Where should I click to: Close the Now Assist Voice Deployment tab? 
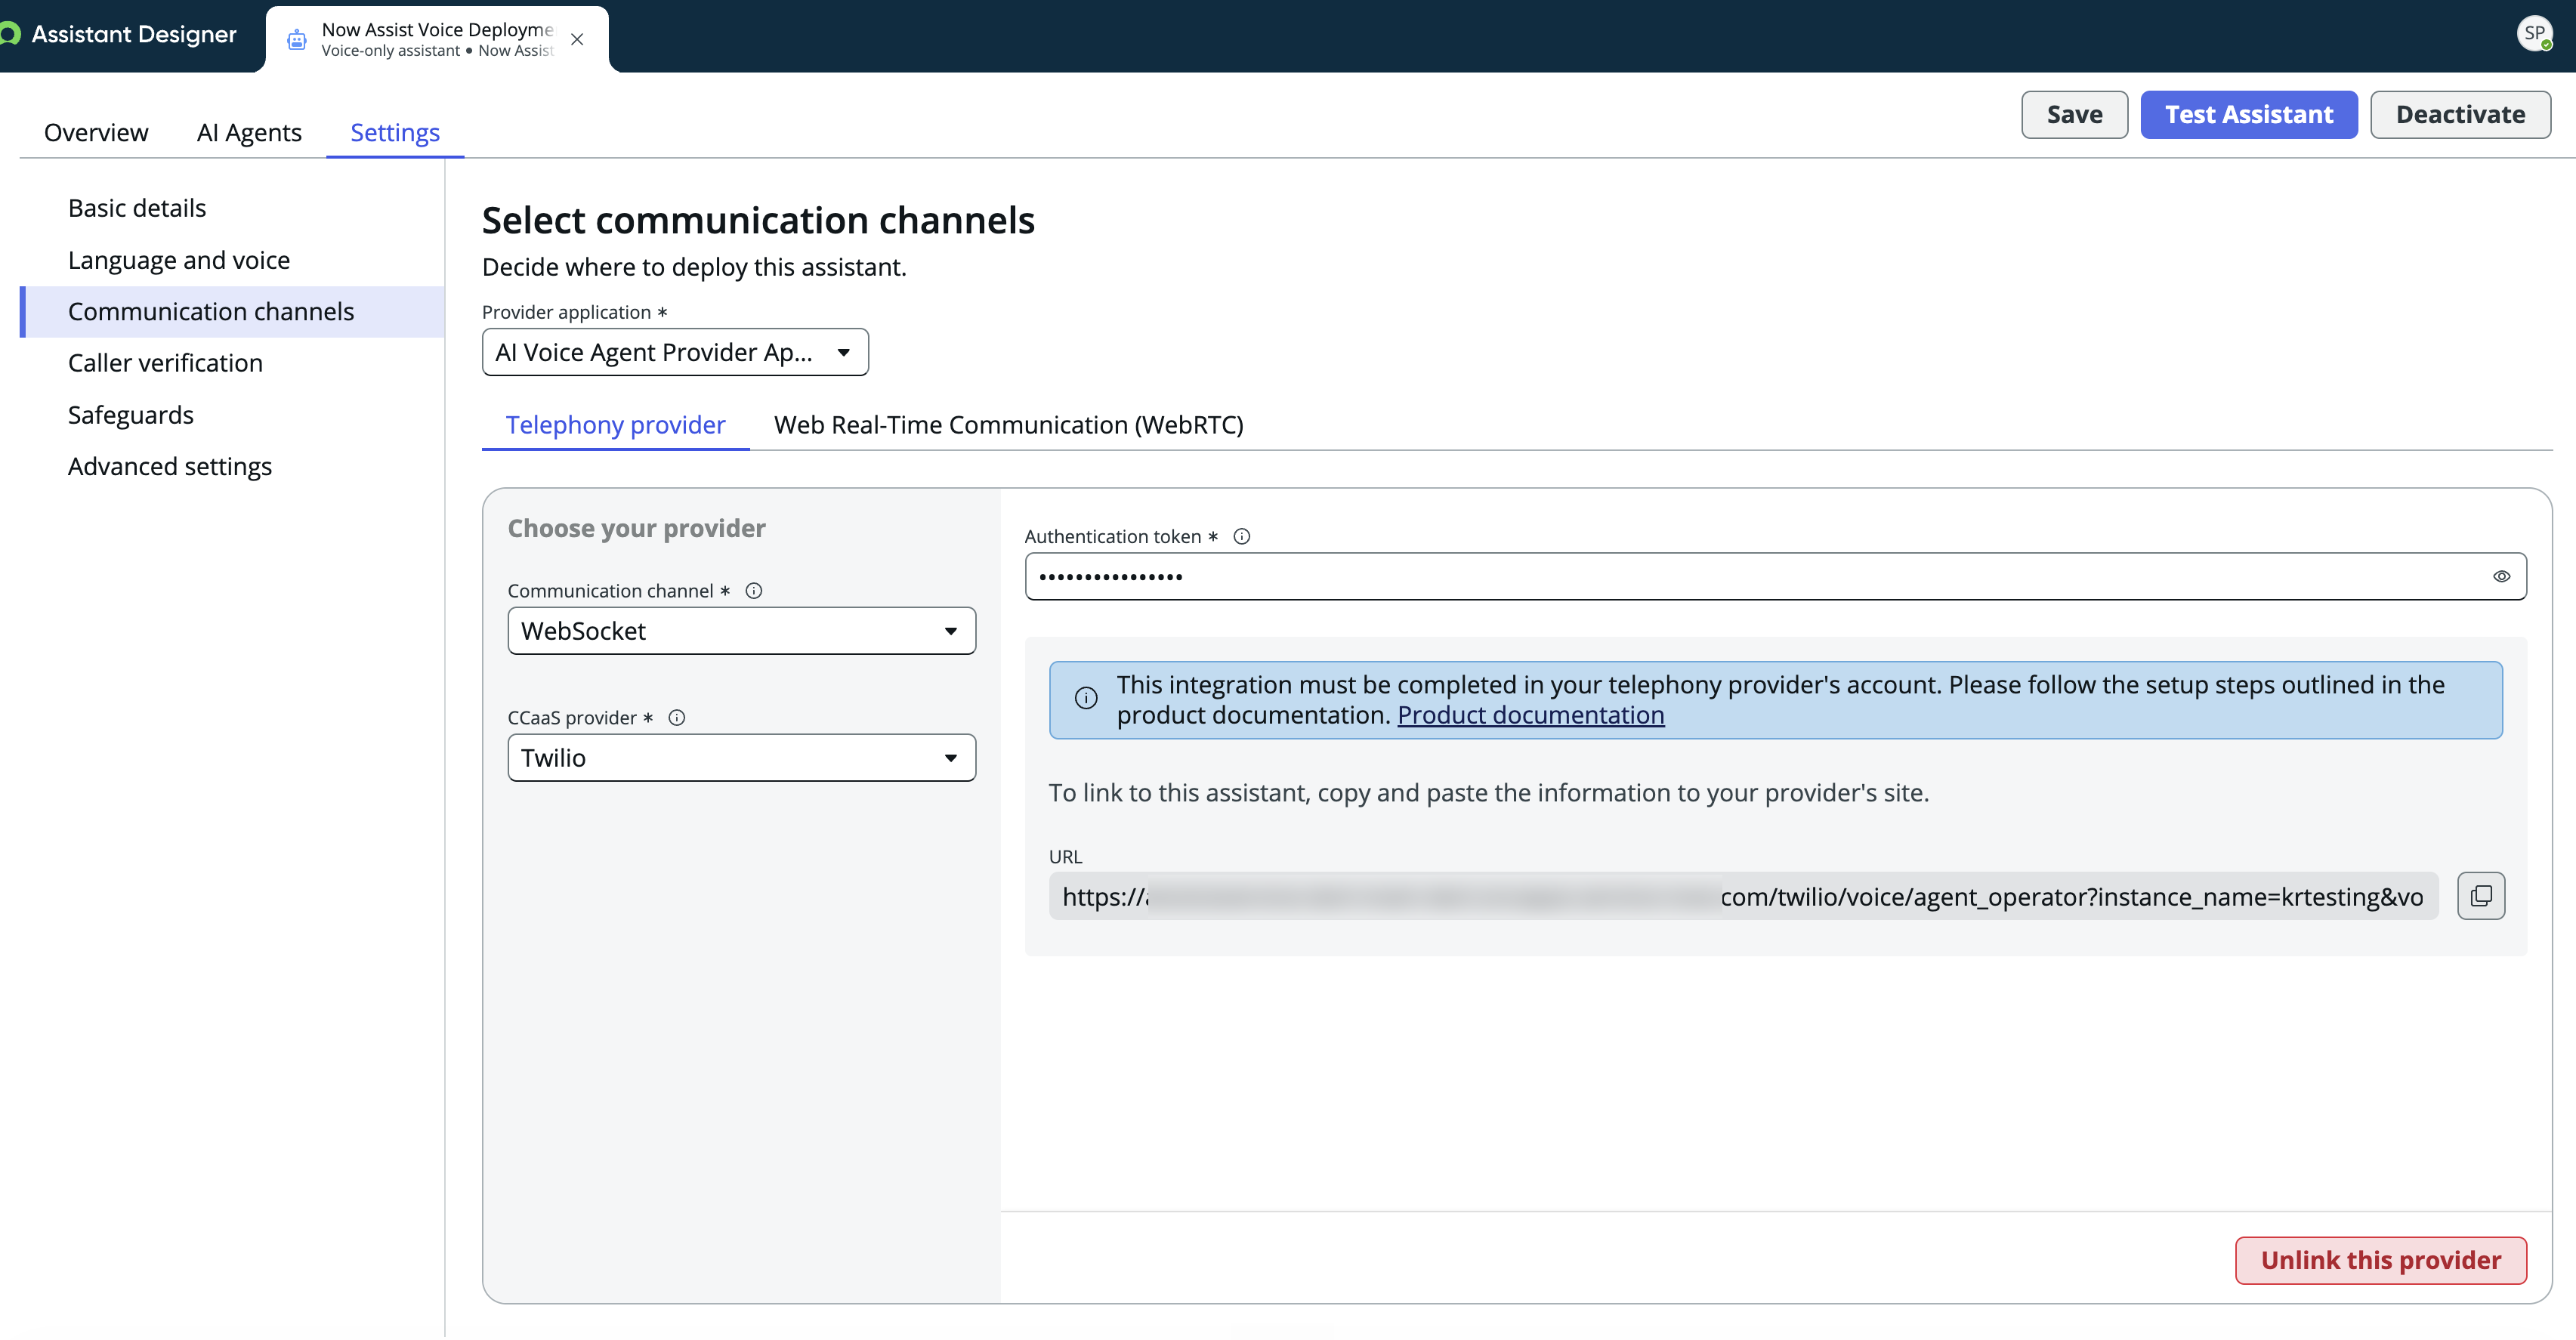[577, 40]
